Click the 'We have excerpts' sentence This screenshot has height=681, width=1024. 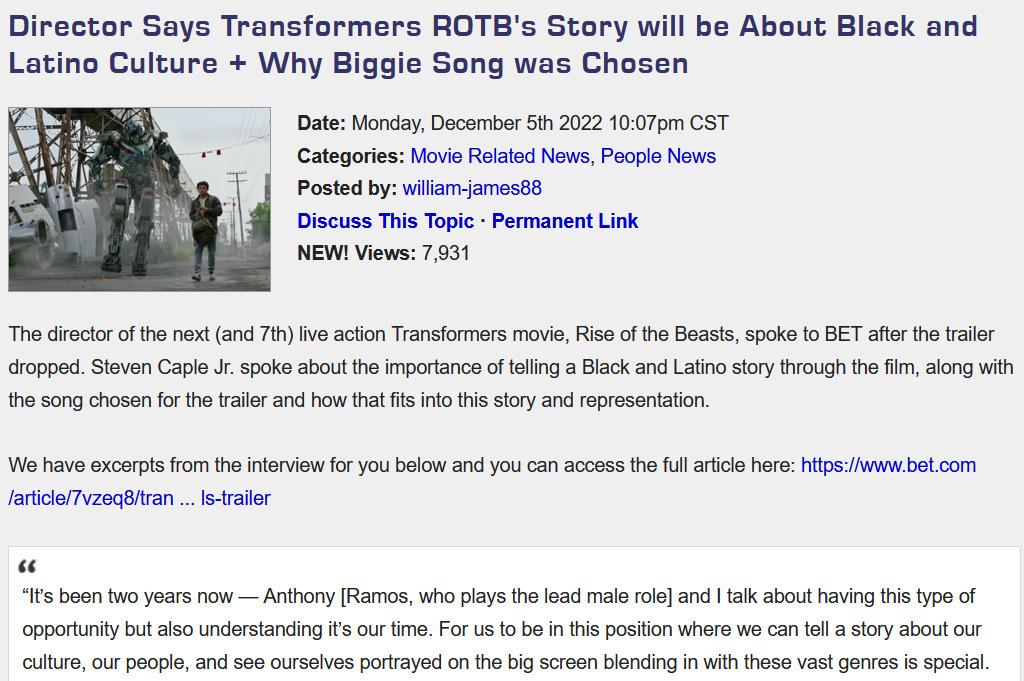tap(402, 465)
